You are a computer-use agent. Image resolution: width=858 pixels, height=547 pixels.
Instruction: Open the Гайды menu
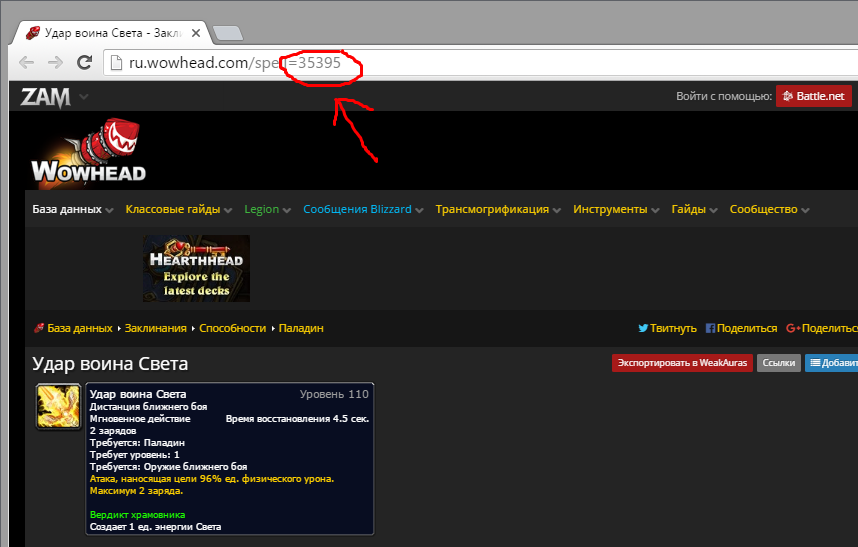[694, 209]
